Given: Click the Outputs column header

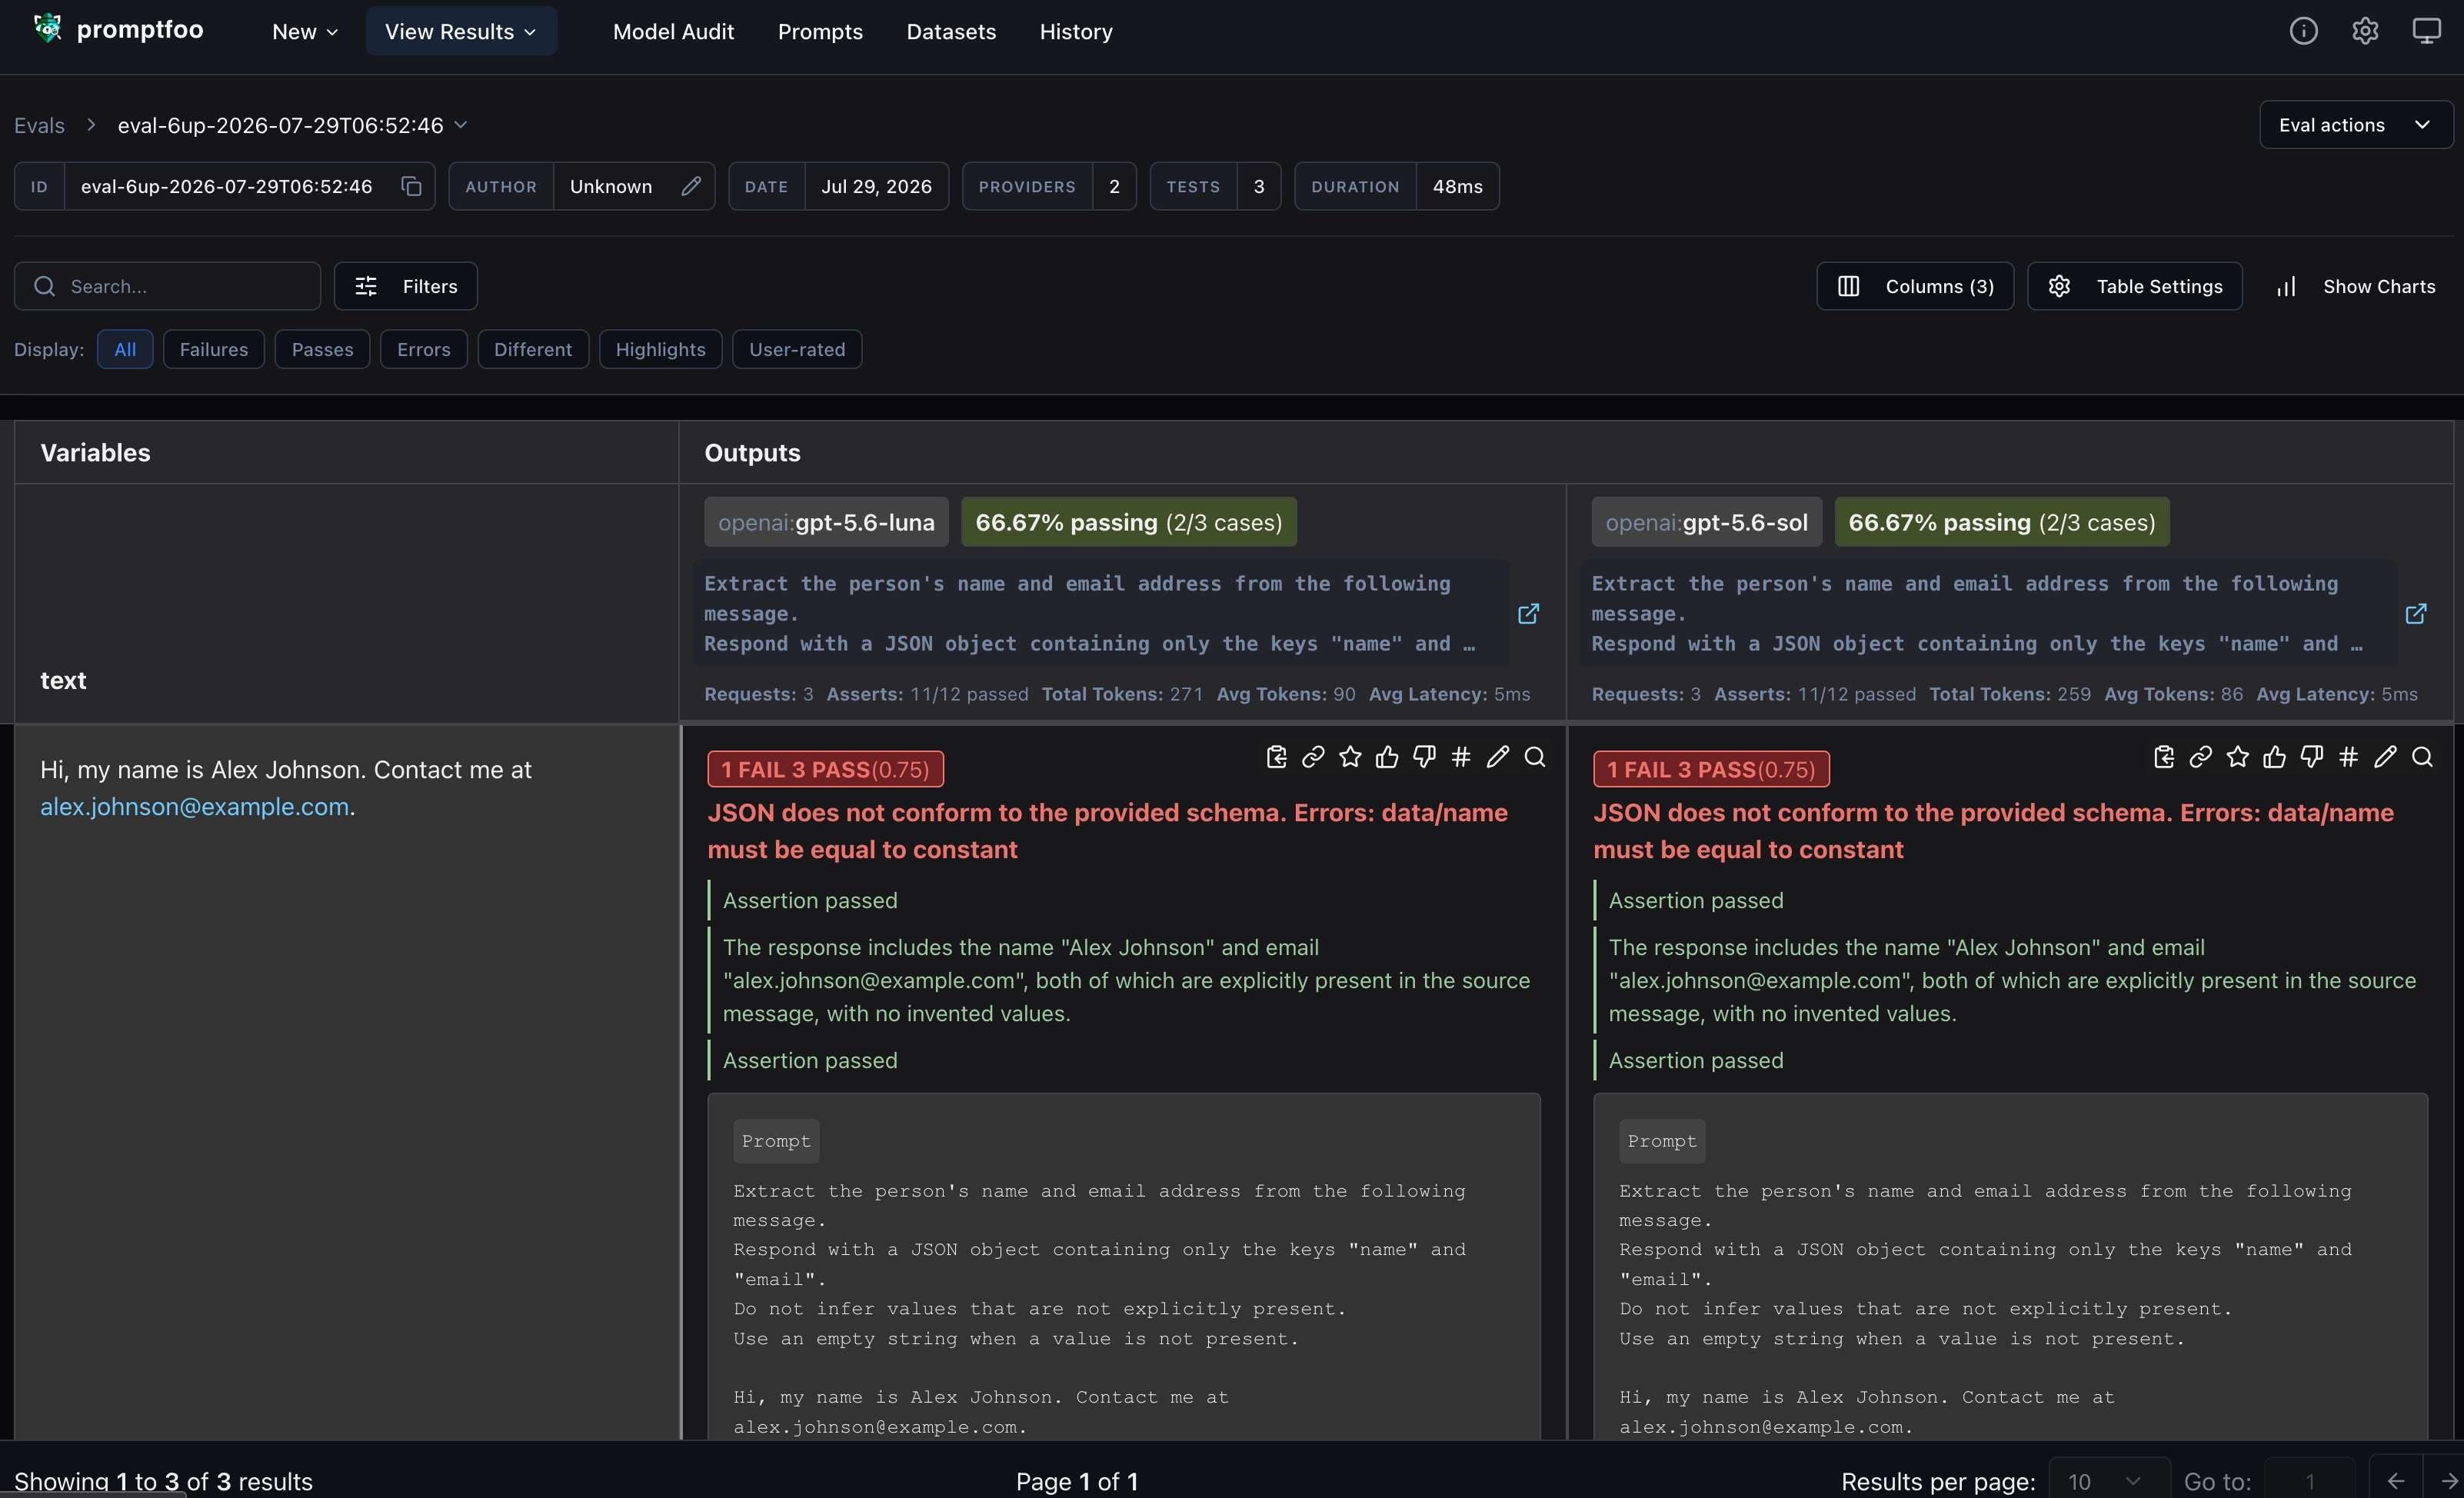Looking at the screenshot, I should tap(752, 452).
